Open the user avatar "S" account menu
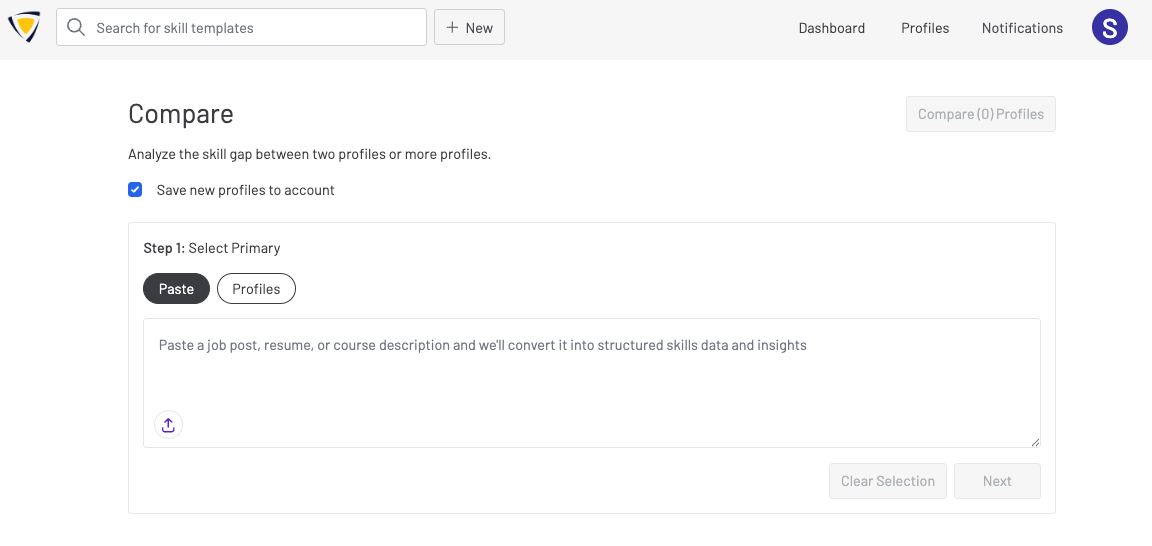1152x546 pixels. [1109, 28]
